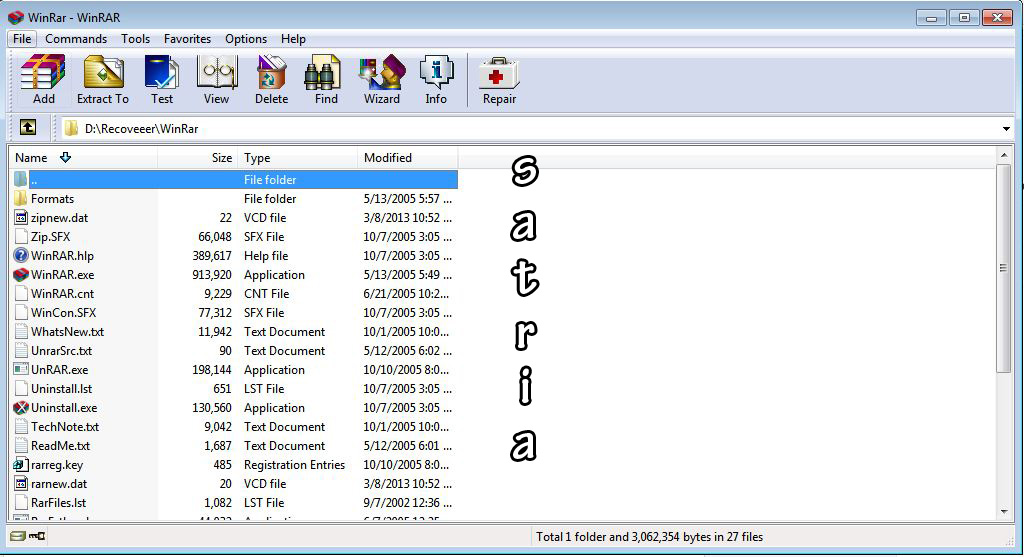Click the drive icon in status bar
1024x557 pixels.
point(18,536)
